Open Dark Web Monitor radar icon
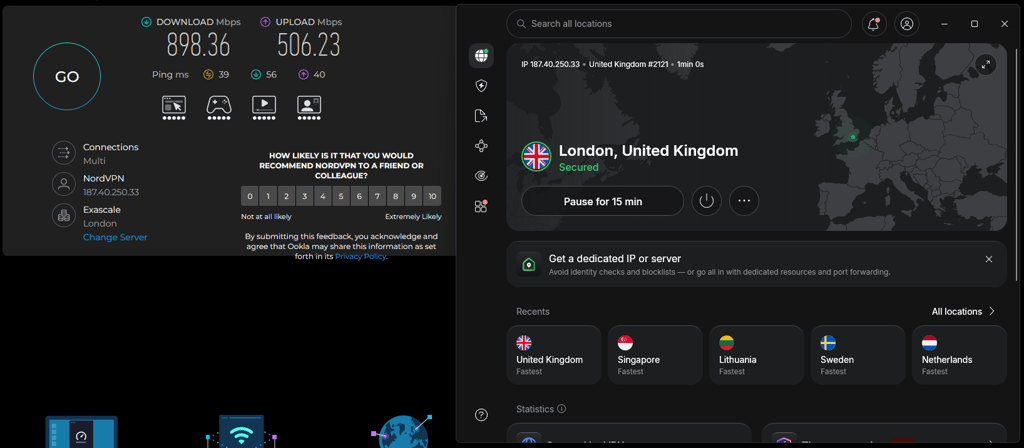This screenshot has height=448, width=1024. pyautogui.click(x=481, y=176)
